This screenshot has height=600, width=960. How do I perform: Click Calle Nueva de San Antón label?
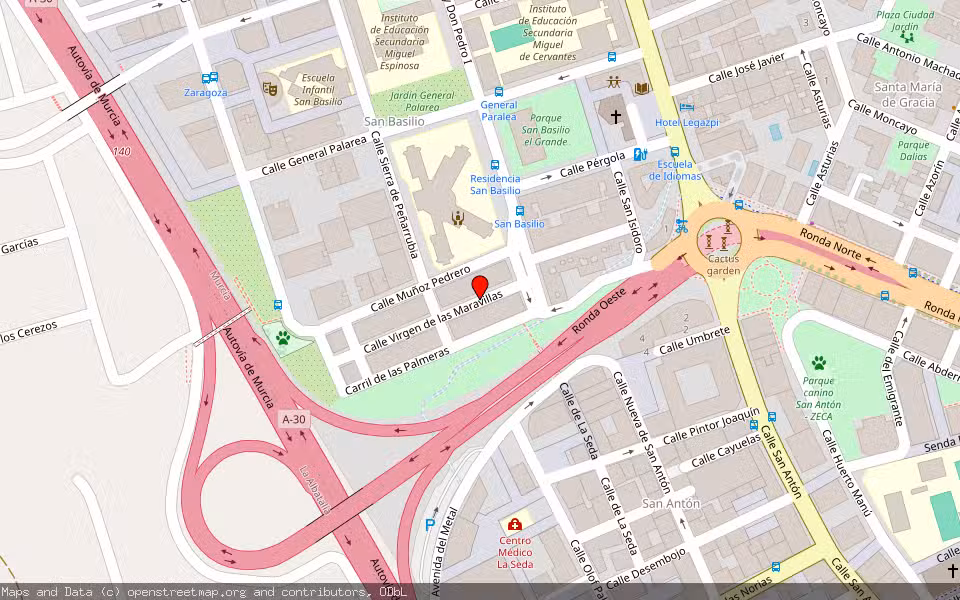click(642, 432)
